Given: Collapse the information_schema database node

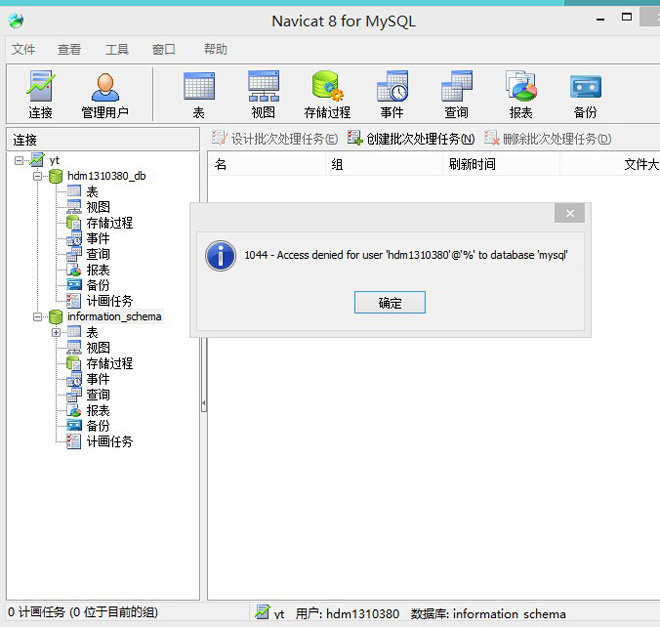Looking at the screenshot, I should 37,316.
